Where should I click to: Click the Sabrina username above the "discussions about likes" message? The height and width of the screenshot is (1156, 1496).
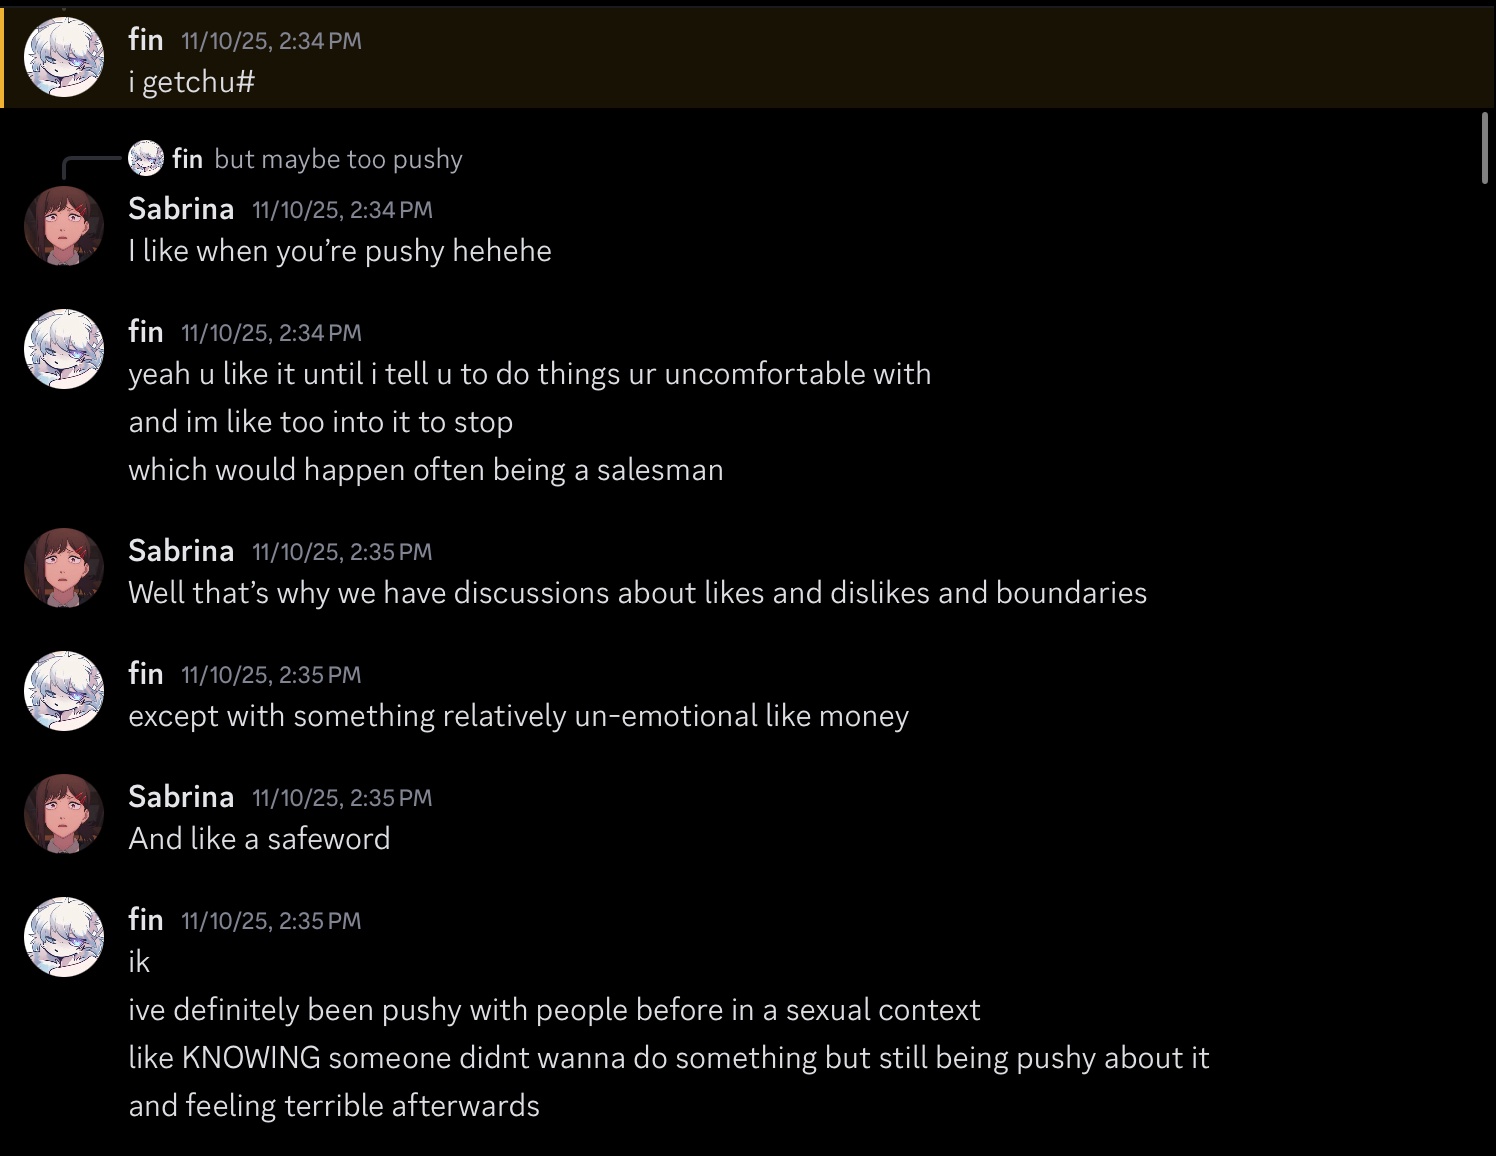pyautogui.click(x=181, y=551)
